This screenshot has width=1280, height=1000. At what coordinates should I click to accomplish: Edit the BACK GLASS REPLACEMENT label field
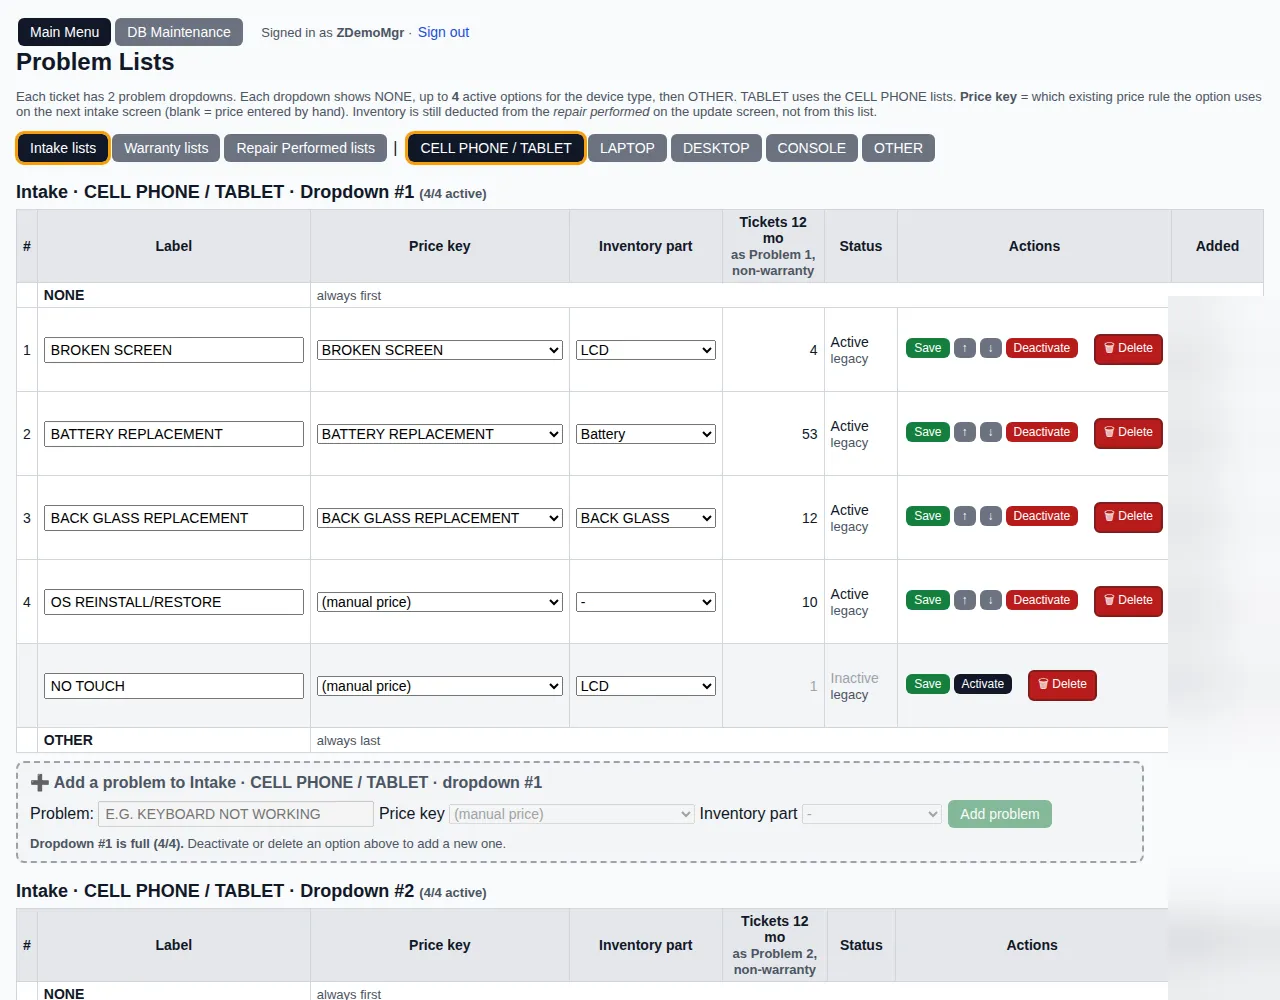[x=174, y=518]
